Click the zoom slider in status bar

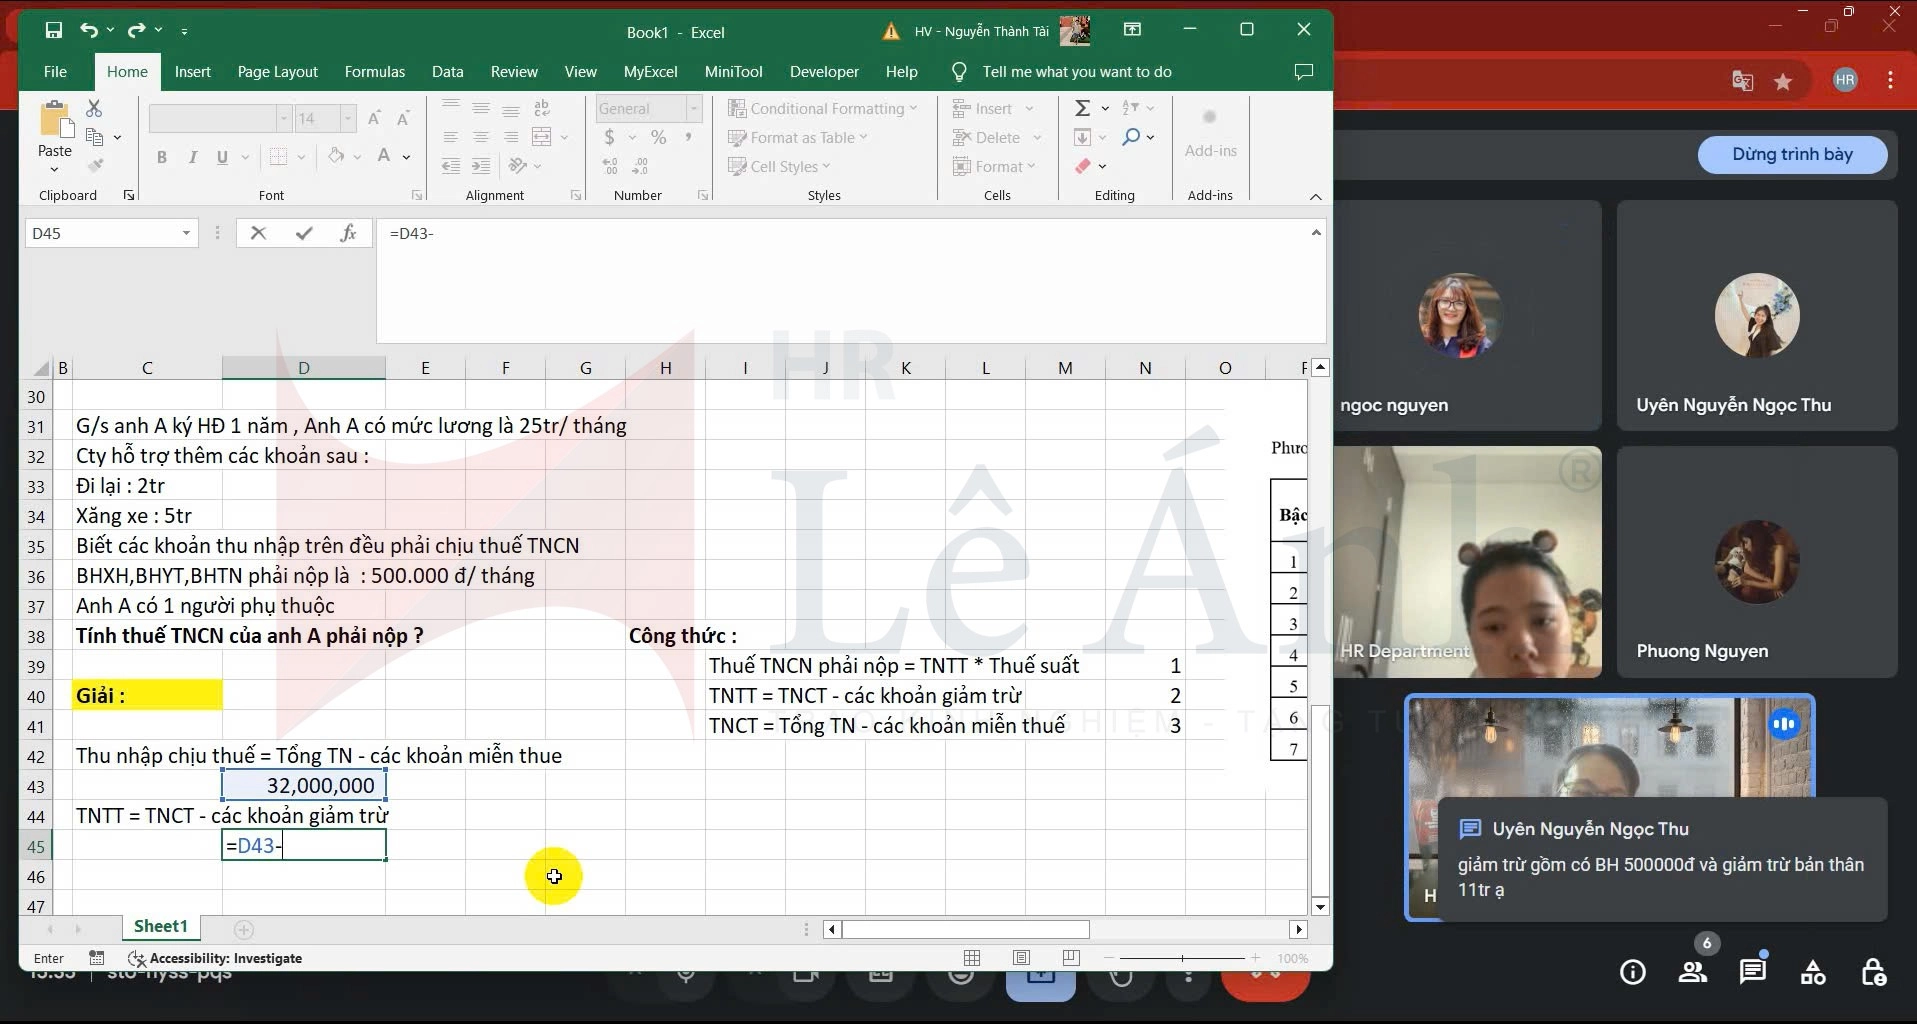point(1182,958)
